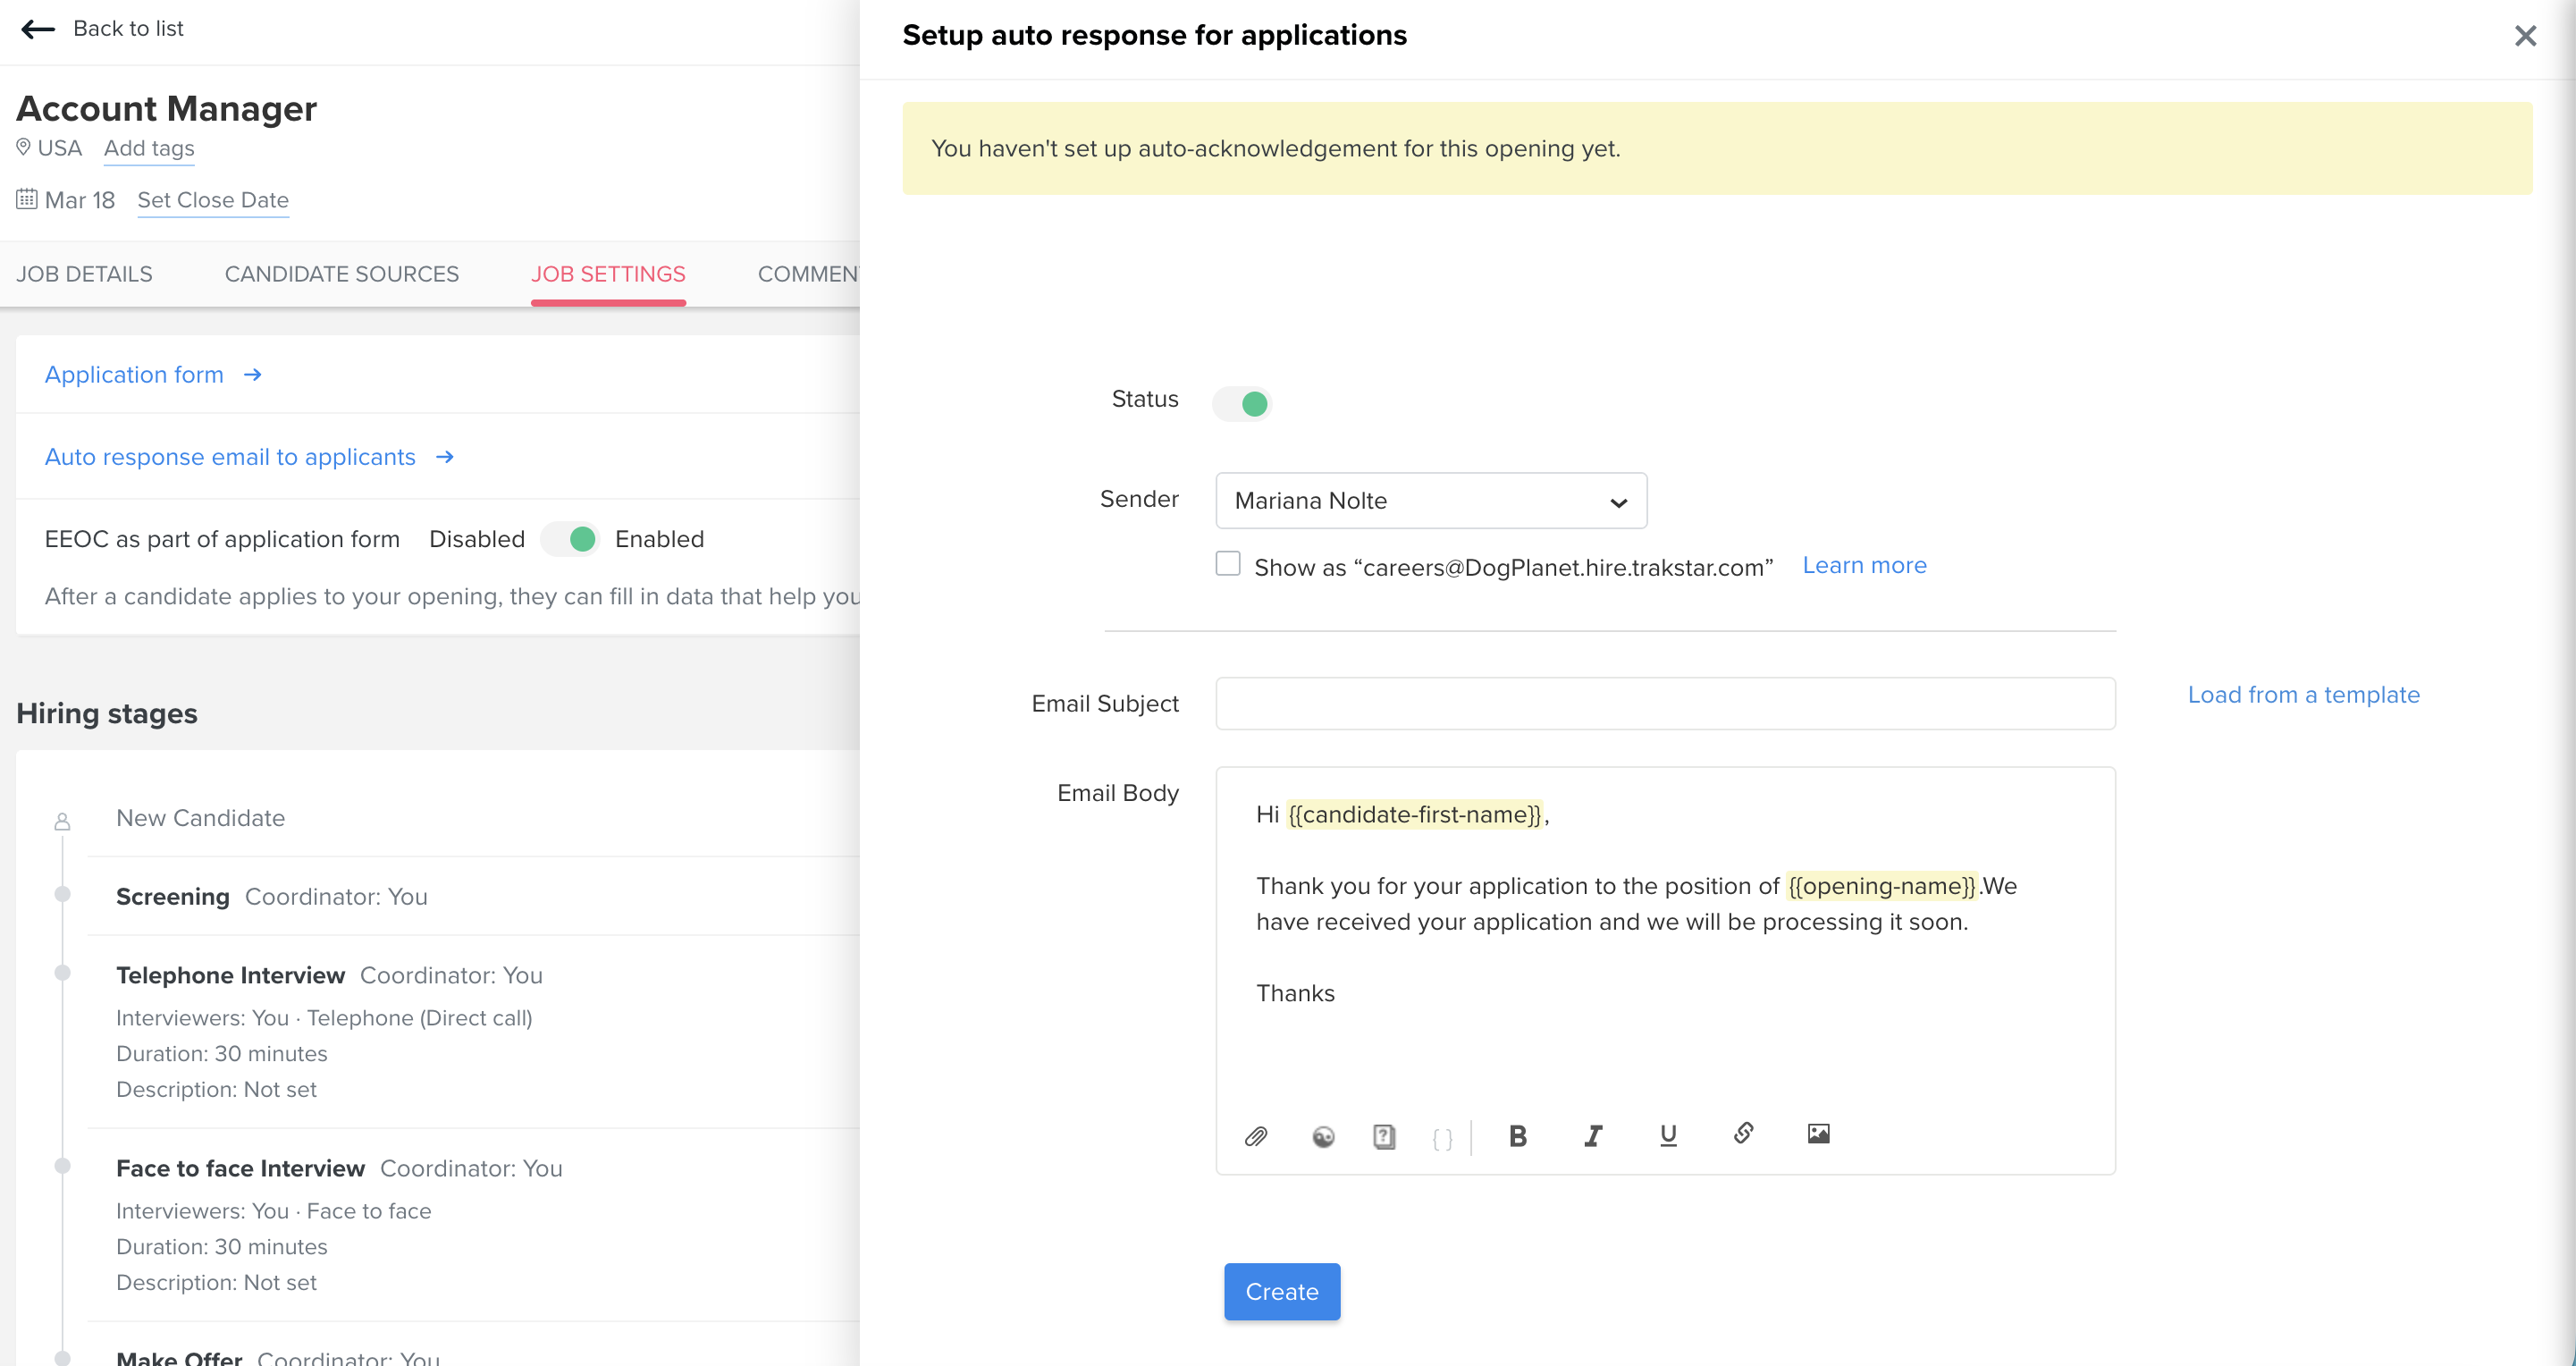Click the Disabled label beside EEOC toggle
Image resolution: width=2576 pixels, height=1366 pixels.
477,539
